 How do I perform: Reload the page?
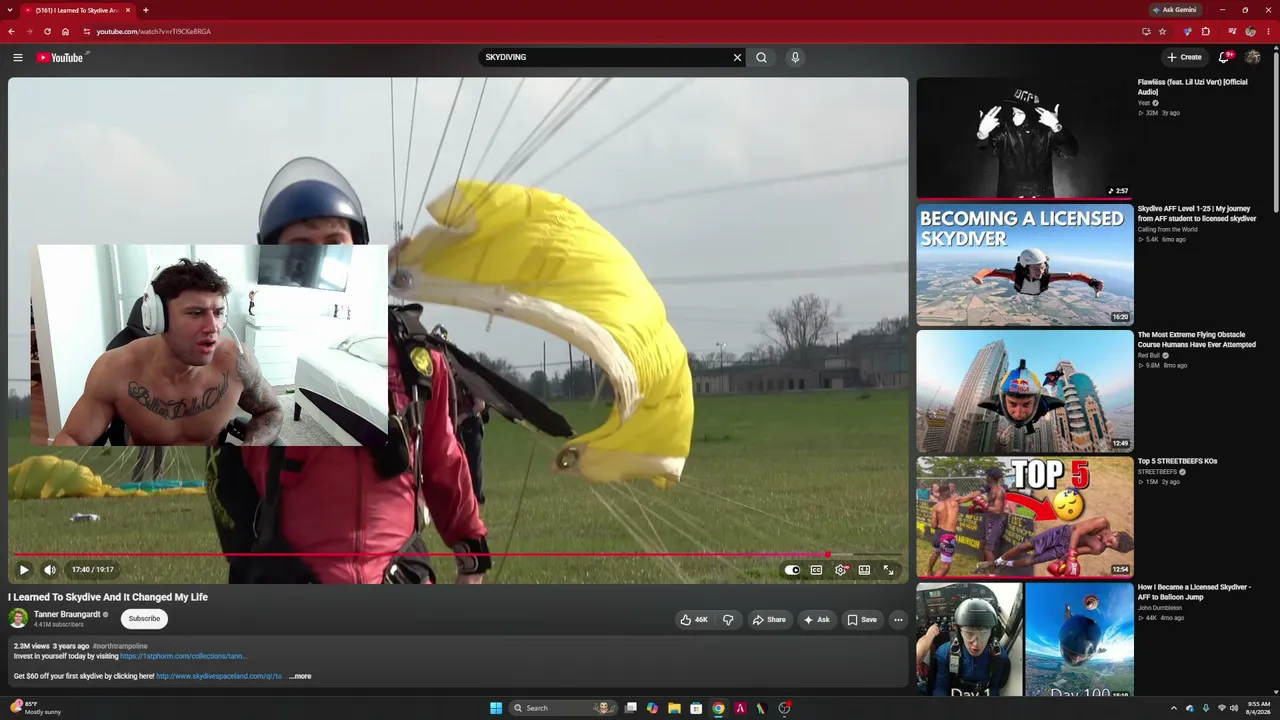point(47,31)
